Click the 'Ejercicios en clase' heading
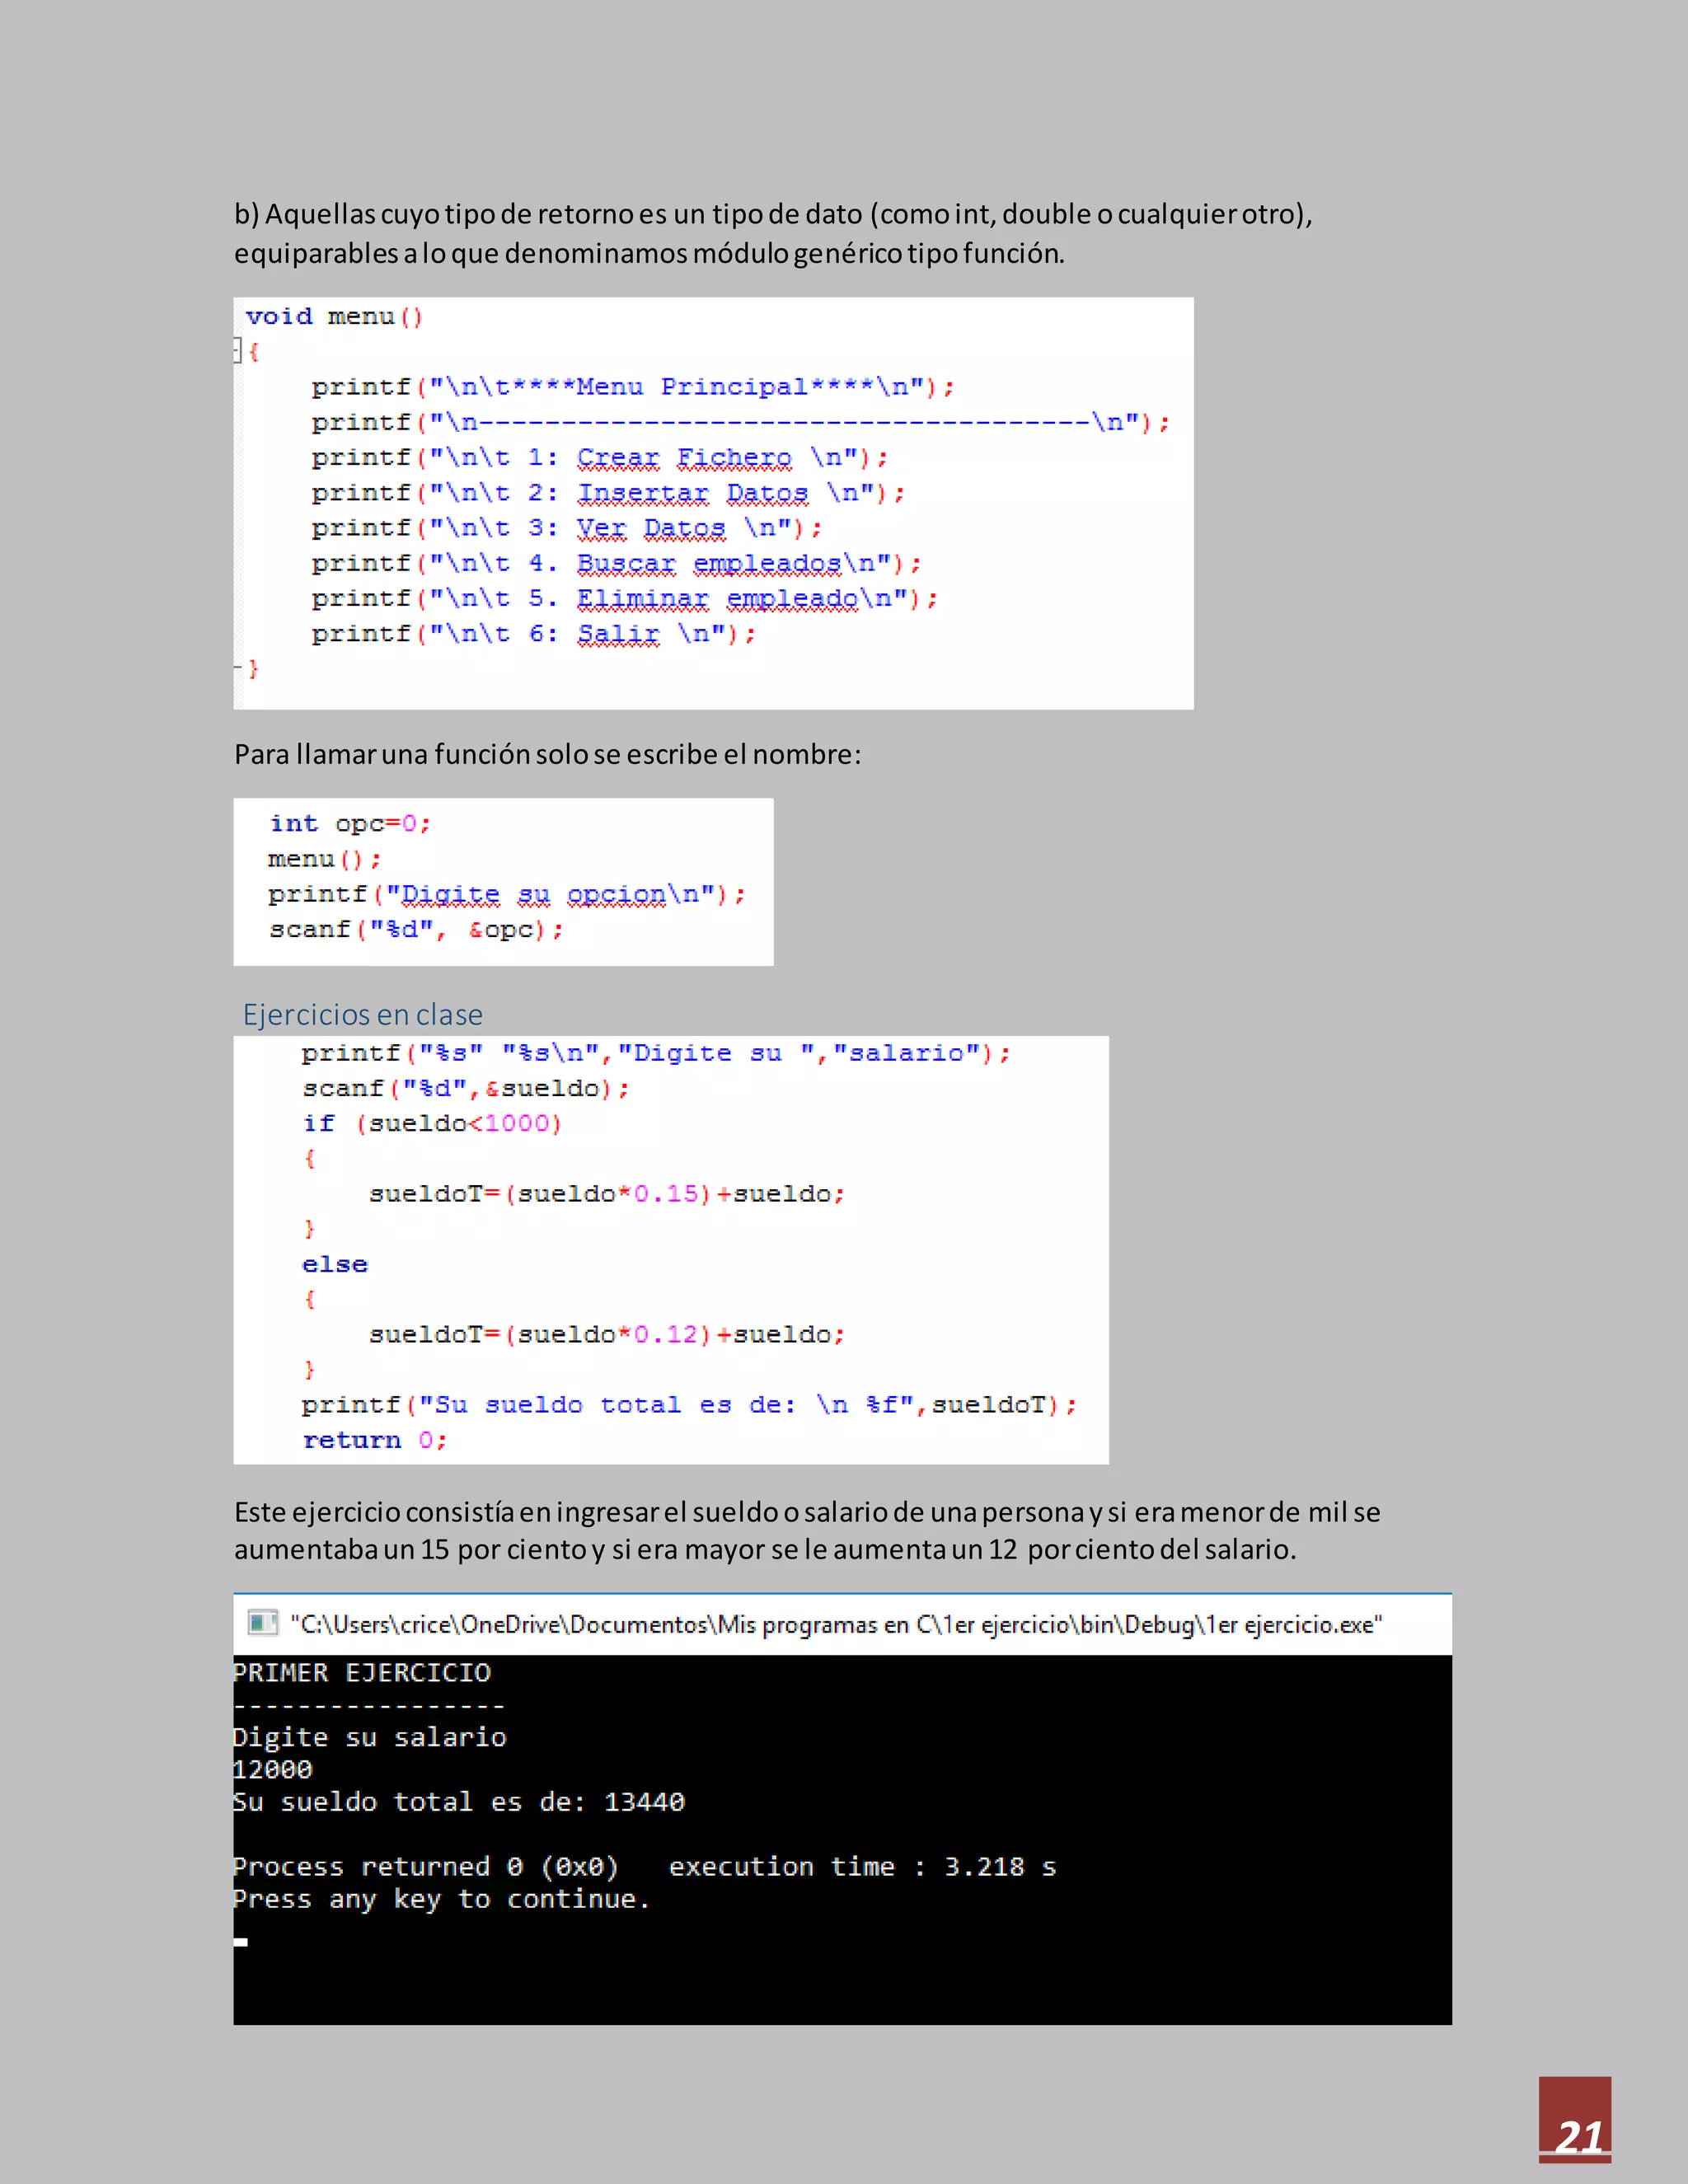 click(362, 1014)
